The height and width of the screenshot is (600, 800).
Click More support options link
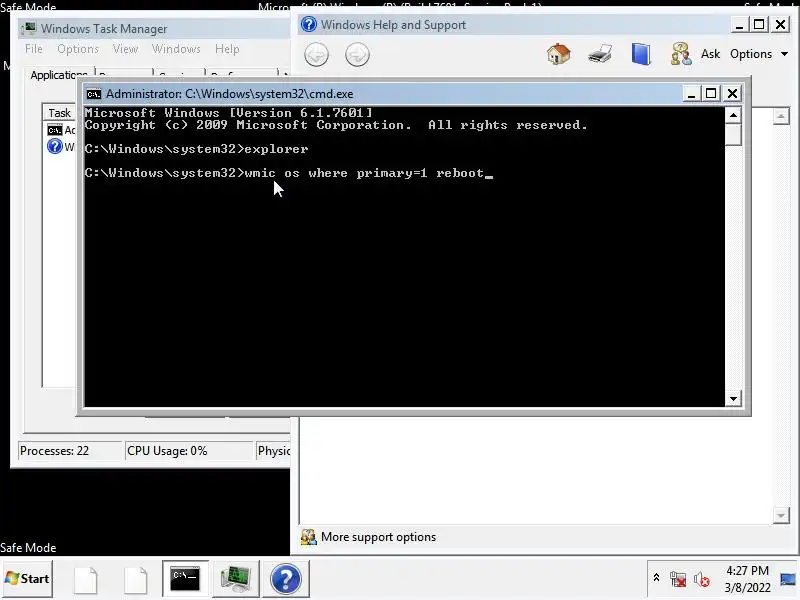point(378,537)
